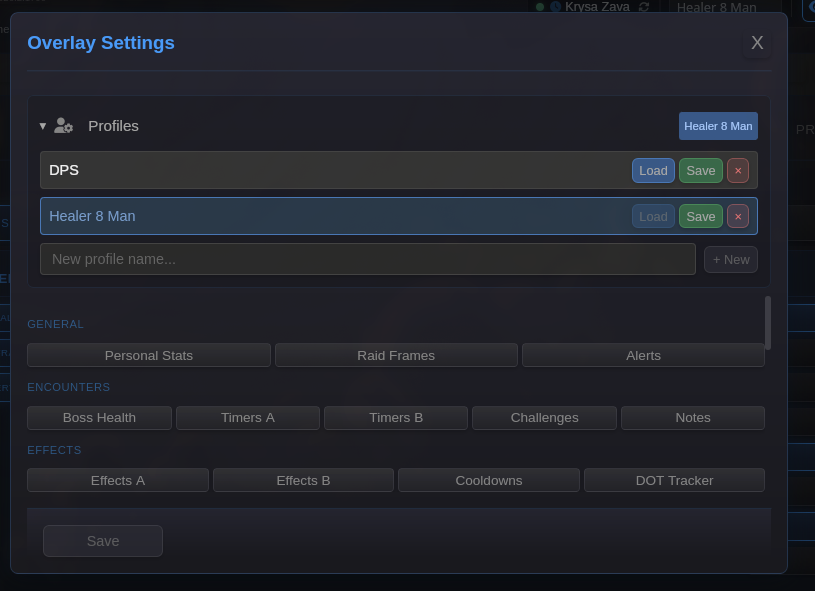Toggle the Timers A overlay

[247, 417]
